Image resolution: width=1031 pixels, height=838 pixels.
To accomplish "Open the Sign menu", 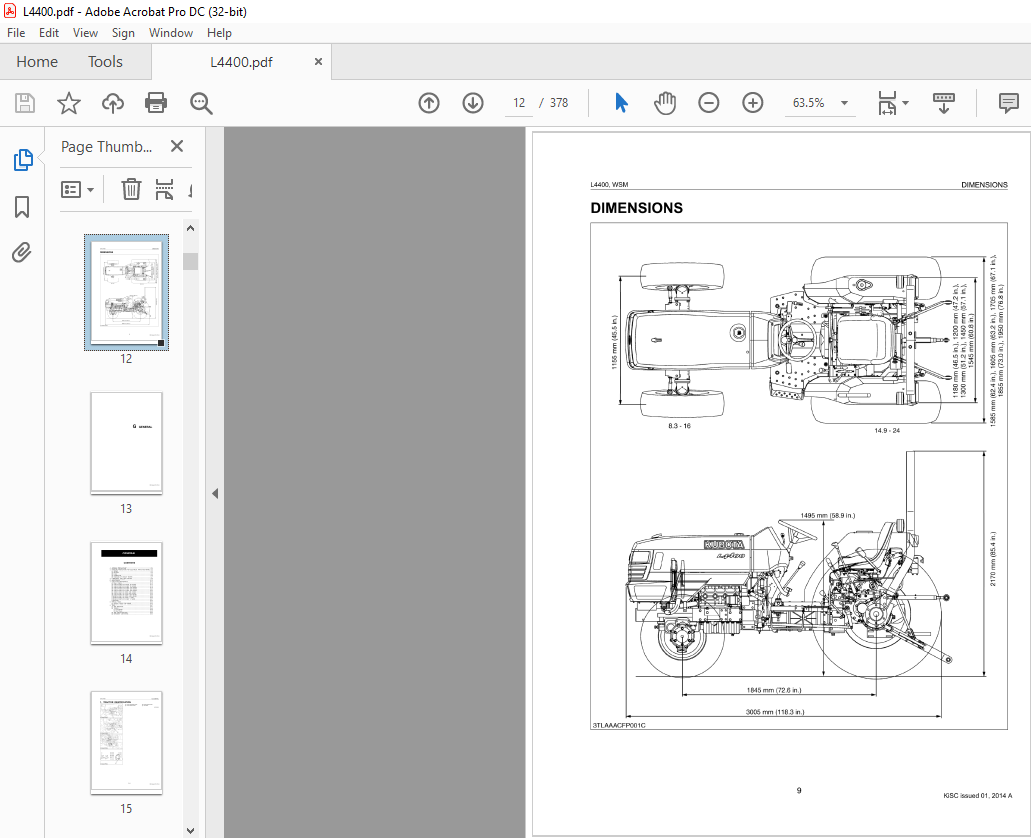I will click(123, 33).
